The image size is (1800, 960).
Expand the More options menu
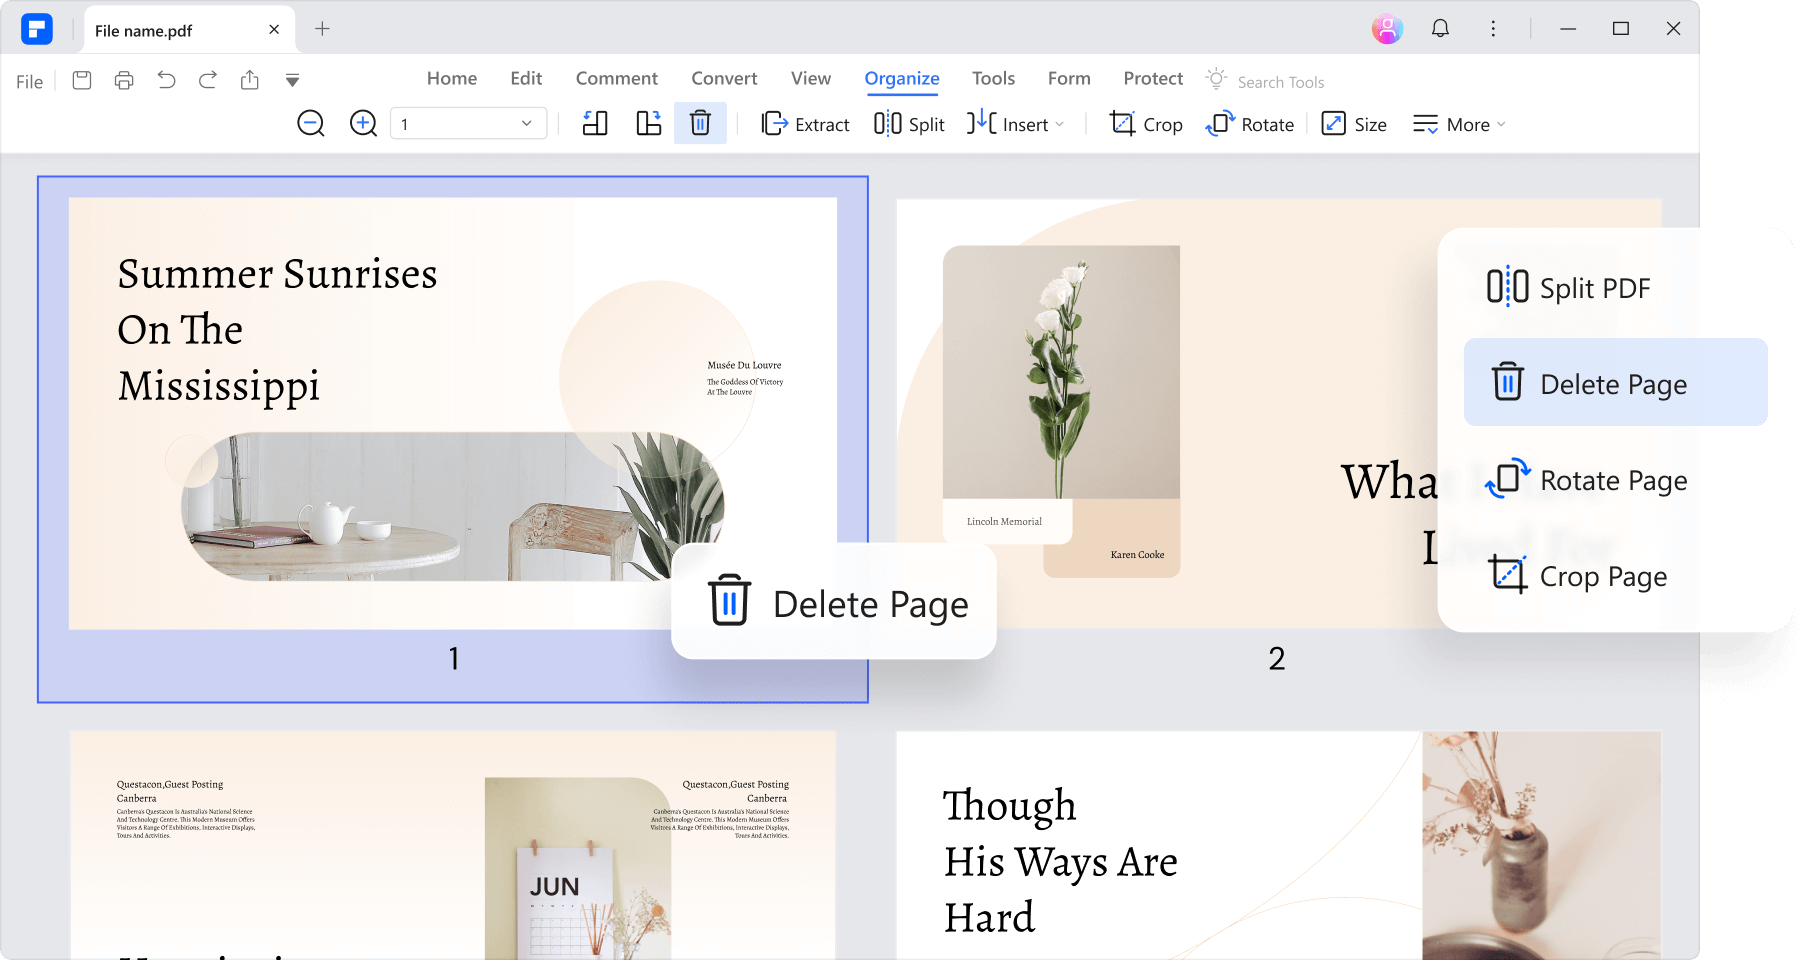[x=1459, y=124]
